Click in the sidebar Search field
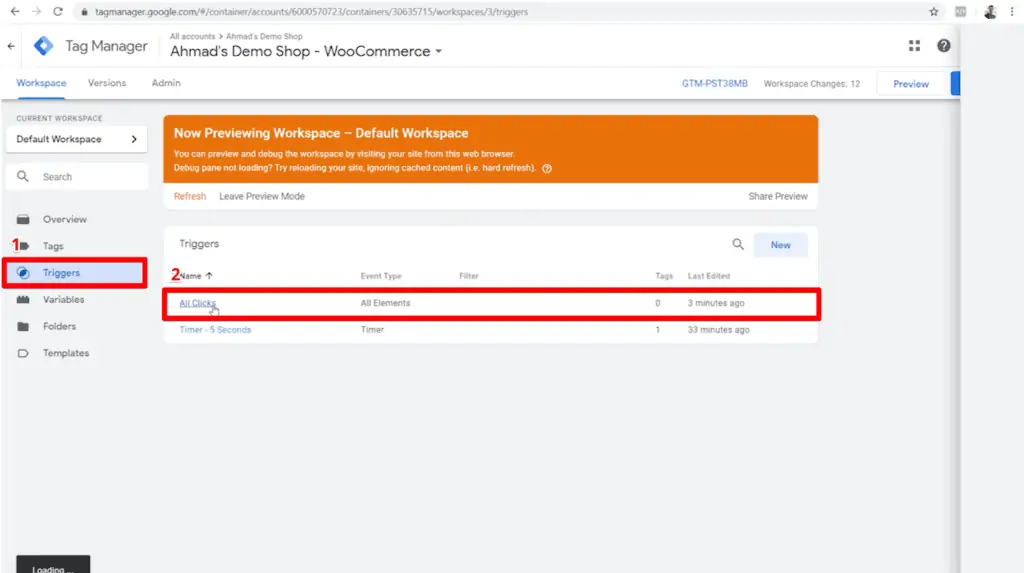 [x=76, y=176]
